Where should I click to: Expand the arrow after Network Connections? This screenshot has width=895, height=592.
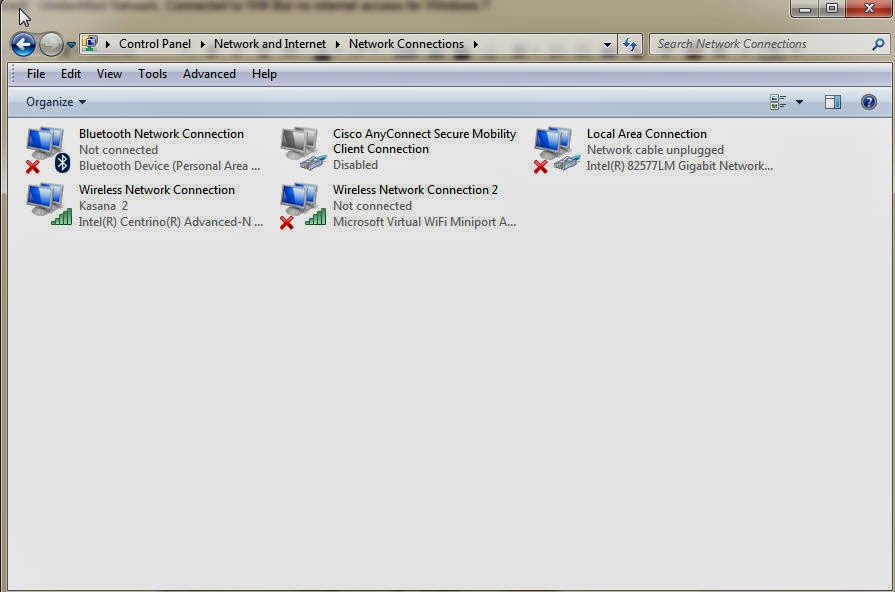click(x=475, y=44)
